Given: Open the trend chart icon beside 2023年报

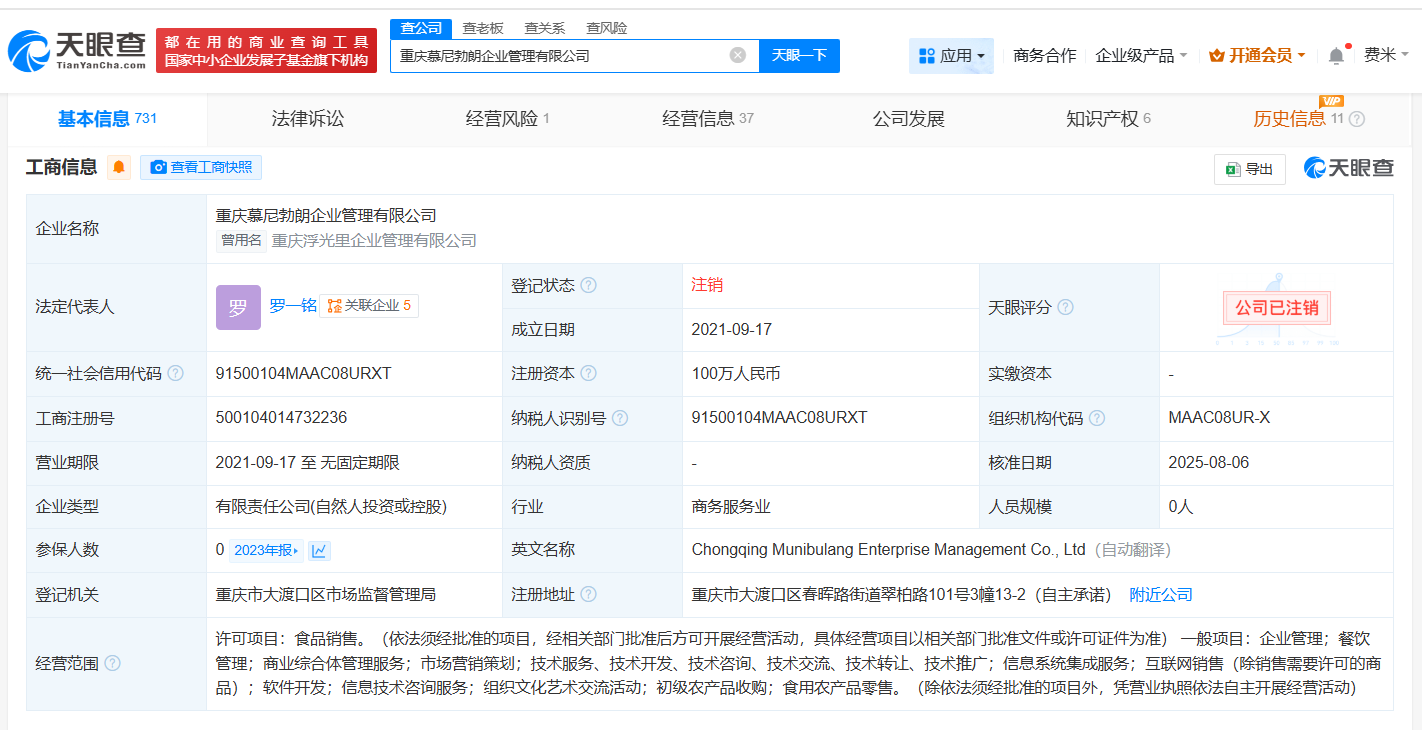Looking at the screenshot, I should pos(318,549).
